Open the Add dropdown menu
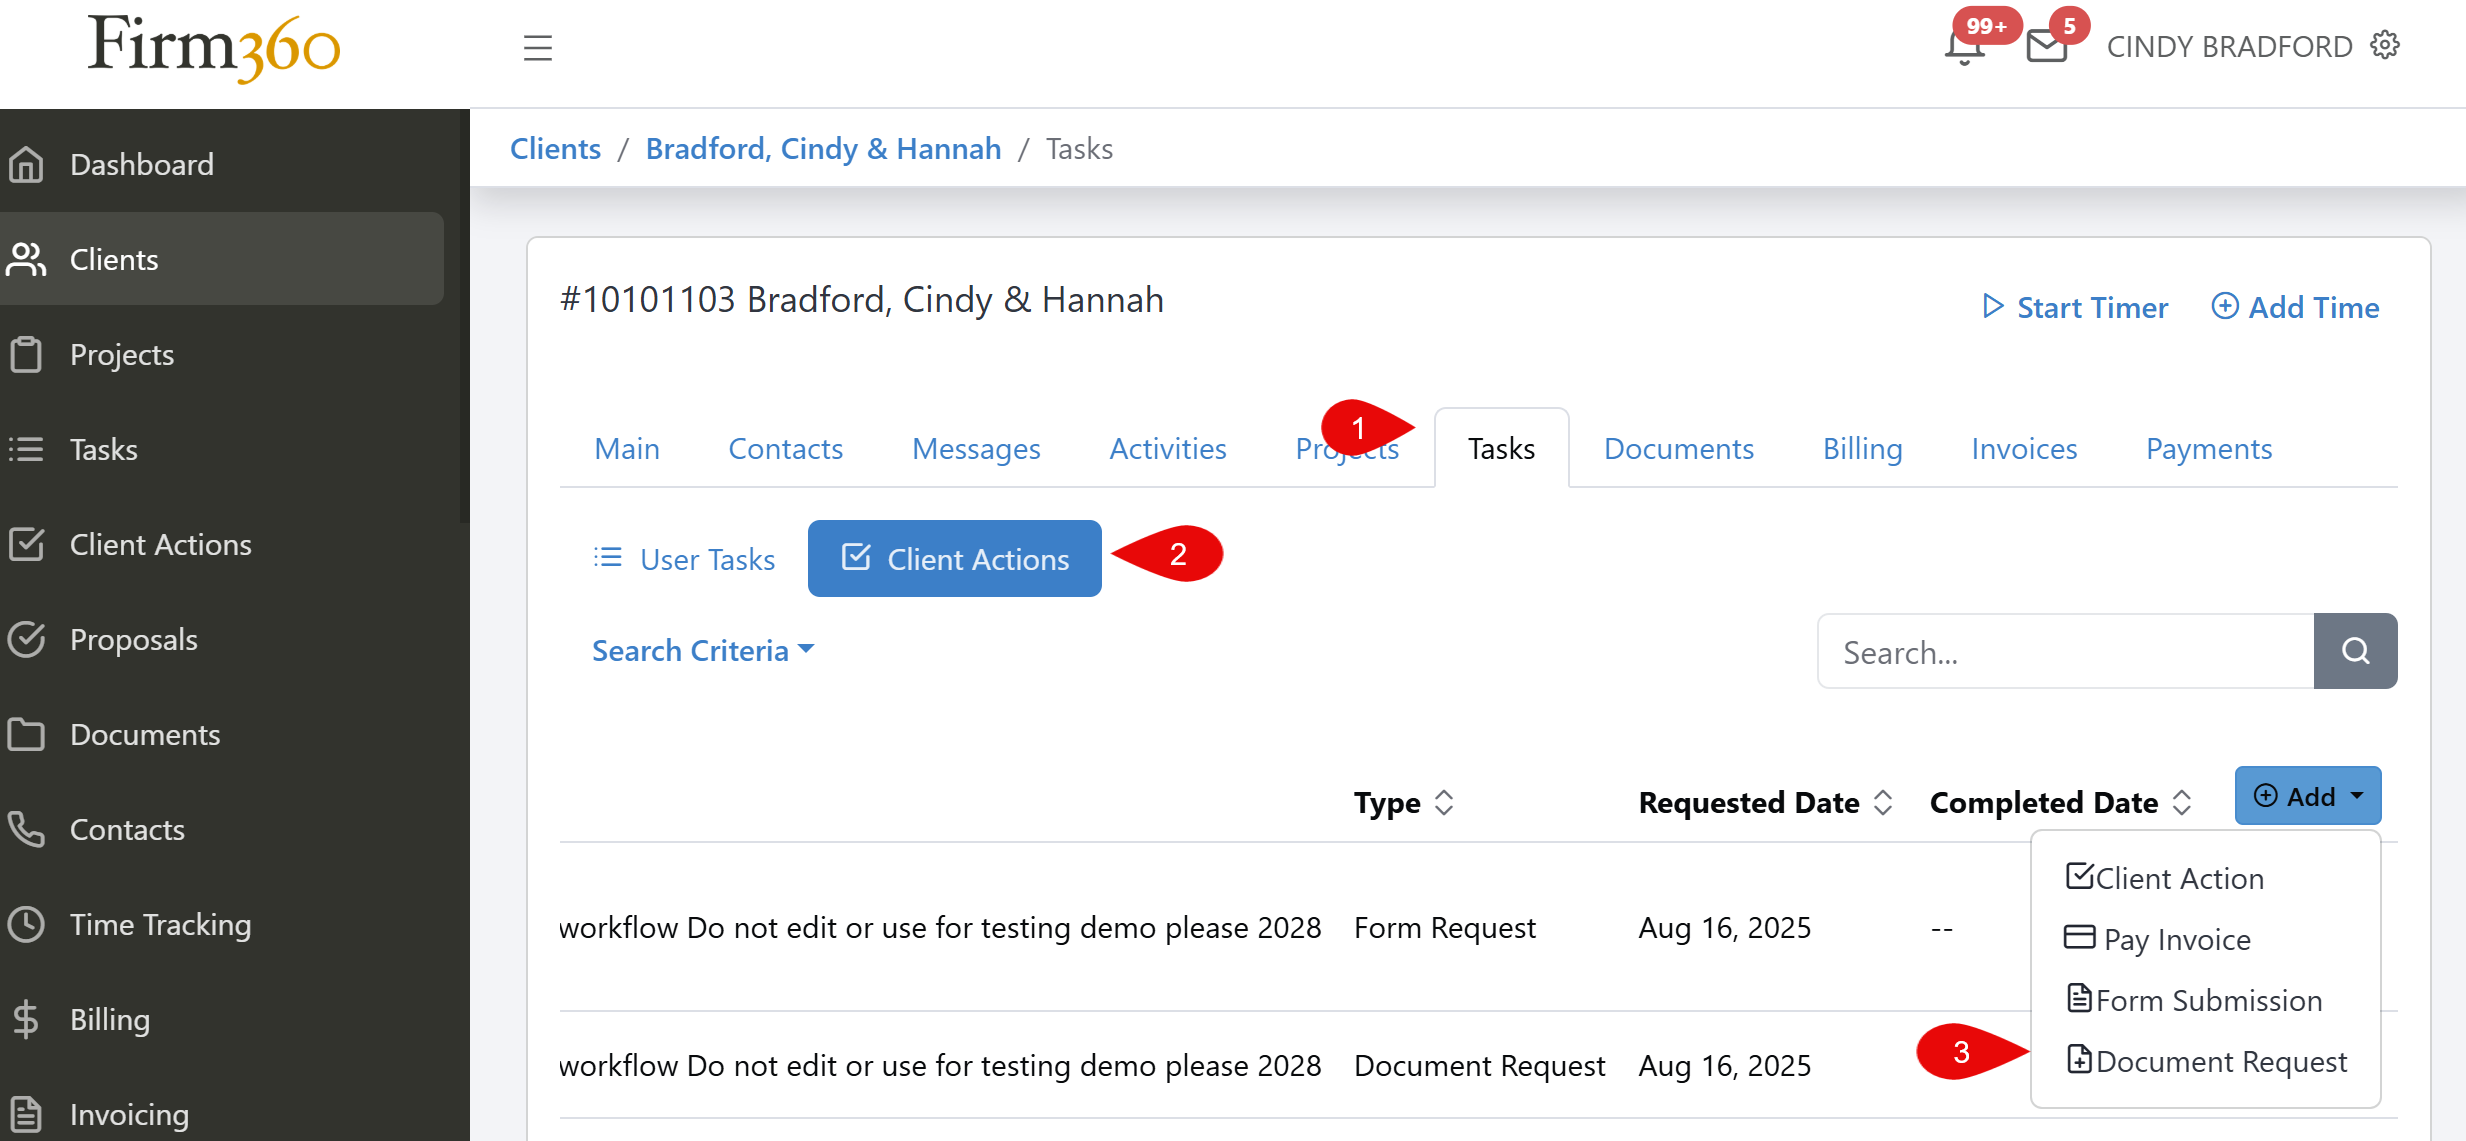This screenshot has width=2466, height=1141. coord(2307,795)
